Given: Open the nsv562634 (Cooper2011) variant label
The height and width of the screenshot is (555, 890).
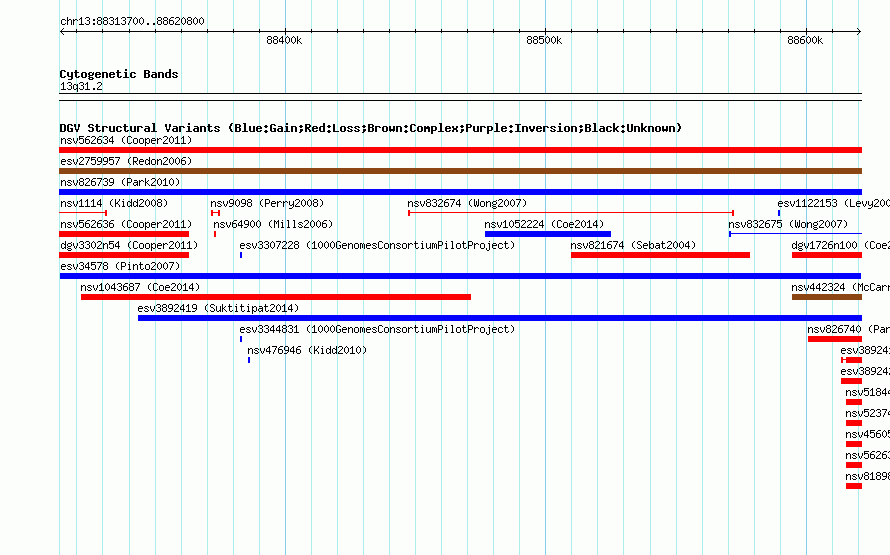Looking at the screenshot, I should pyautogui.click(x=126, y=140).
